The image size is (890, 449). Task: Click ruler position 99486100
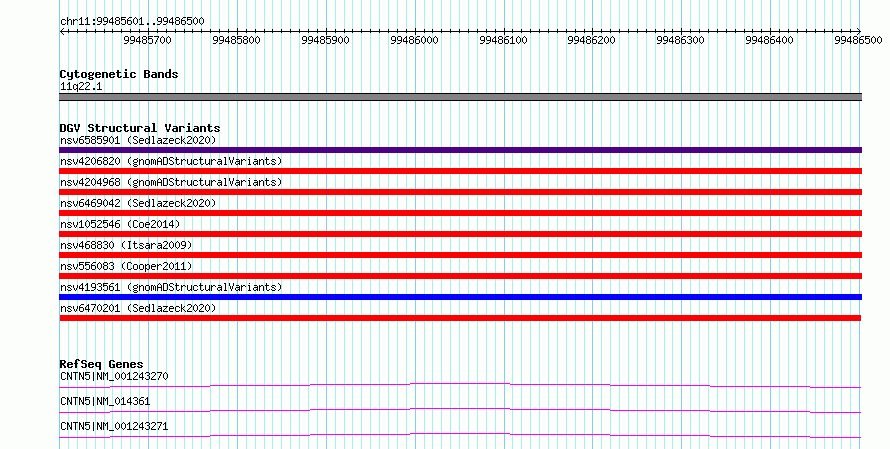[x=503, y=40]
